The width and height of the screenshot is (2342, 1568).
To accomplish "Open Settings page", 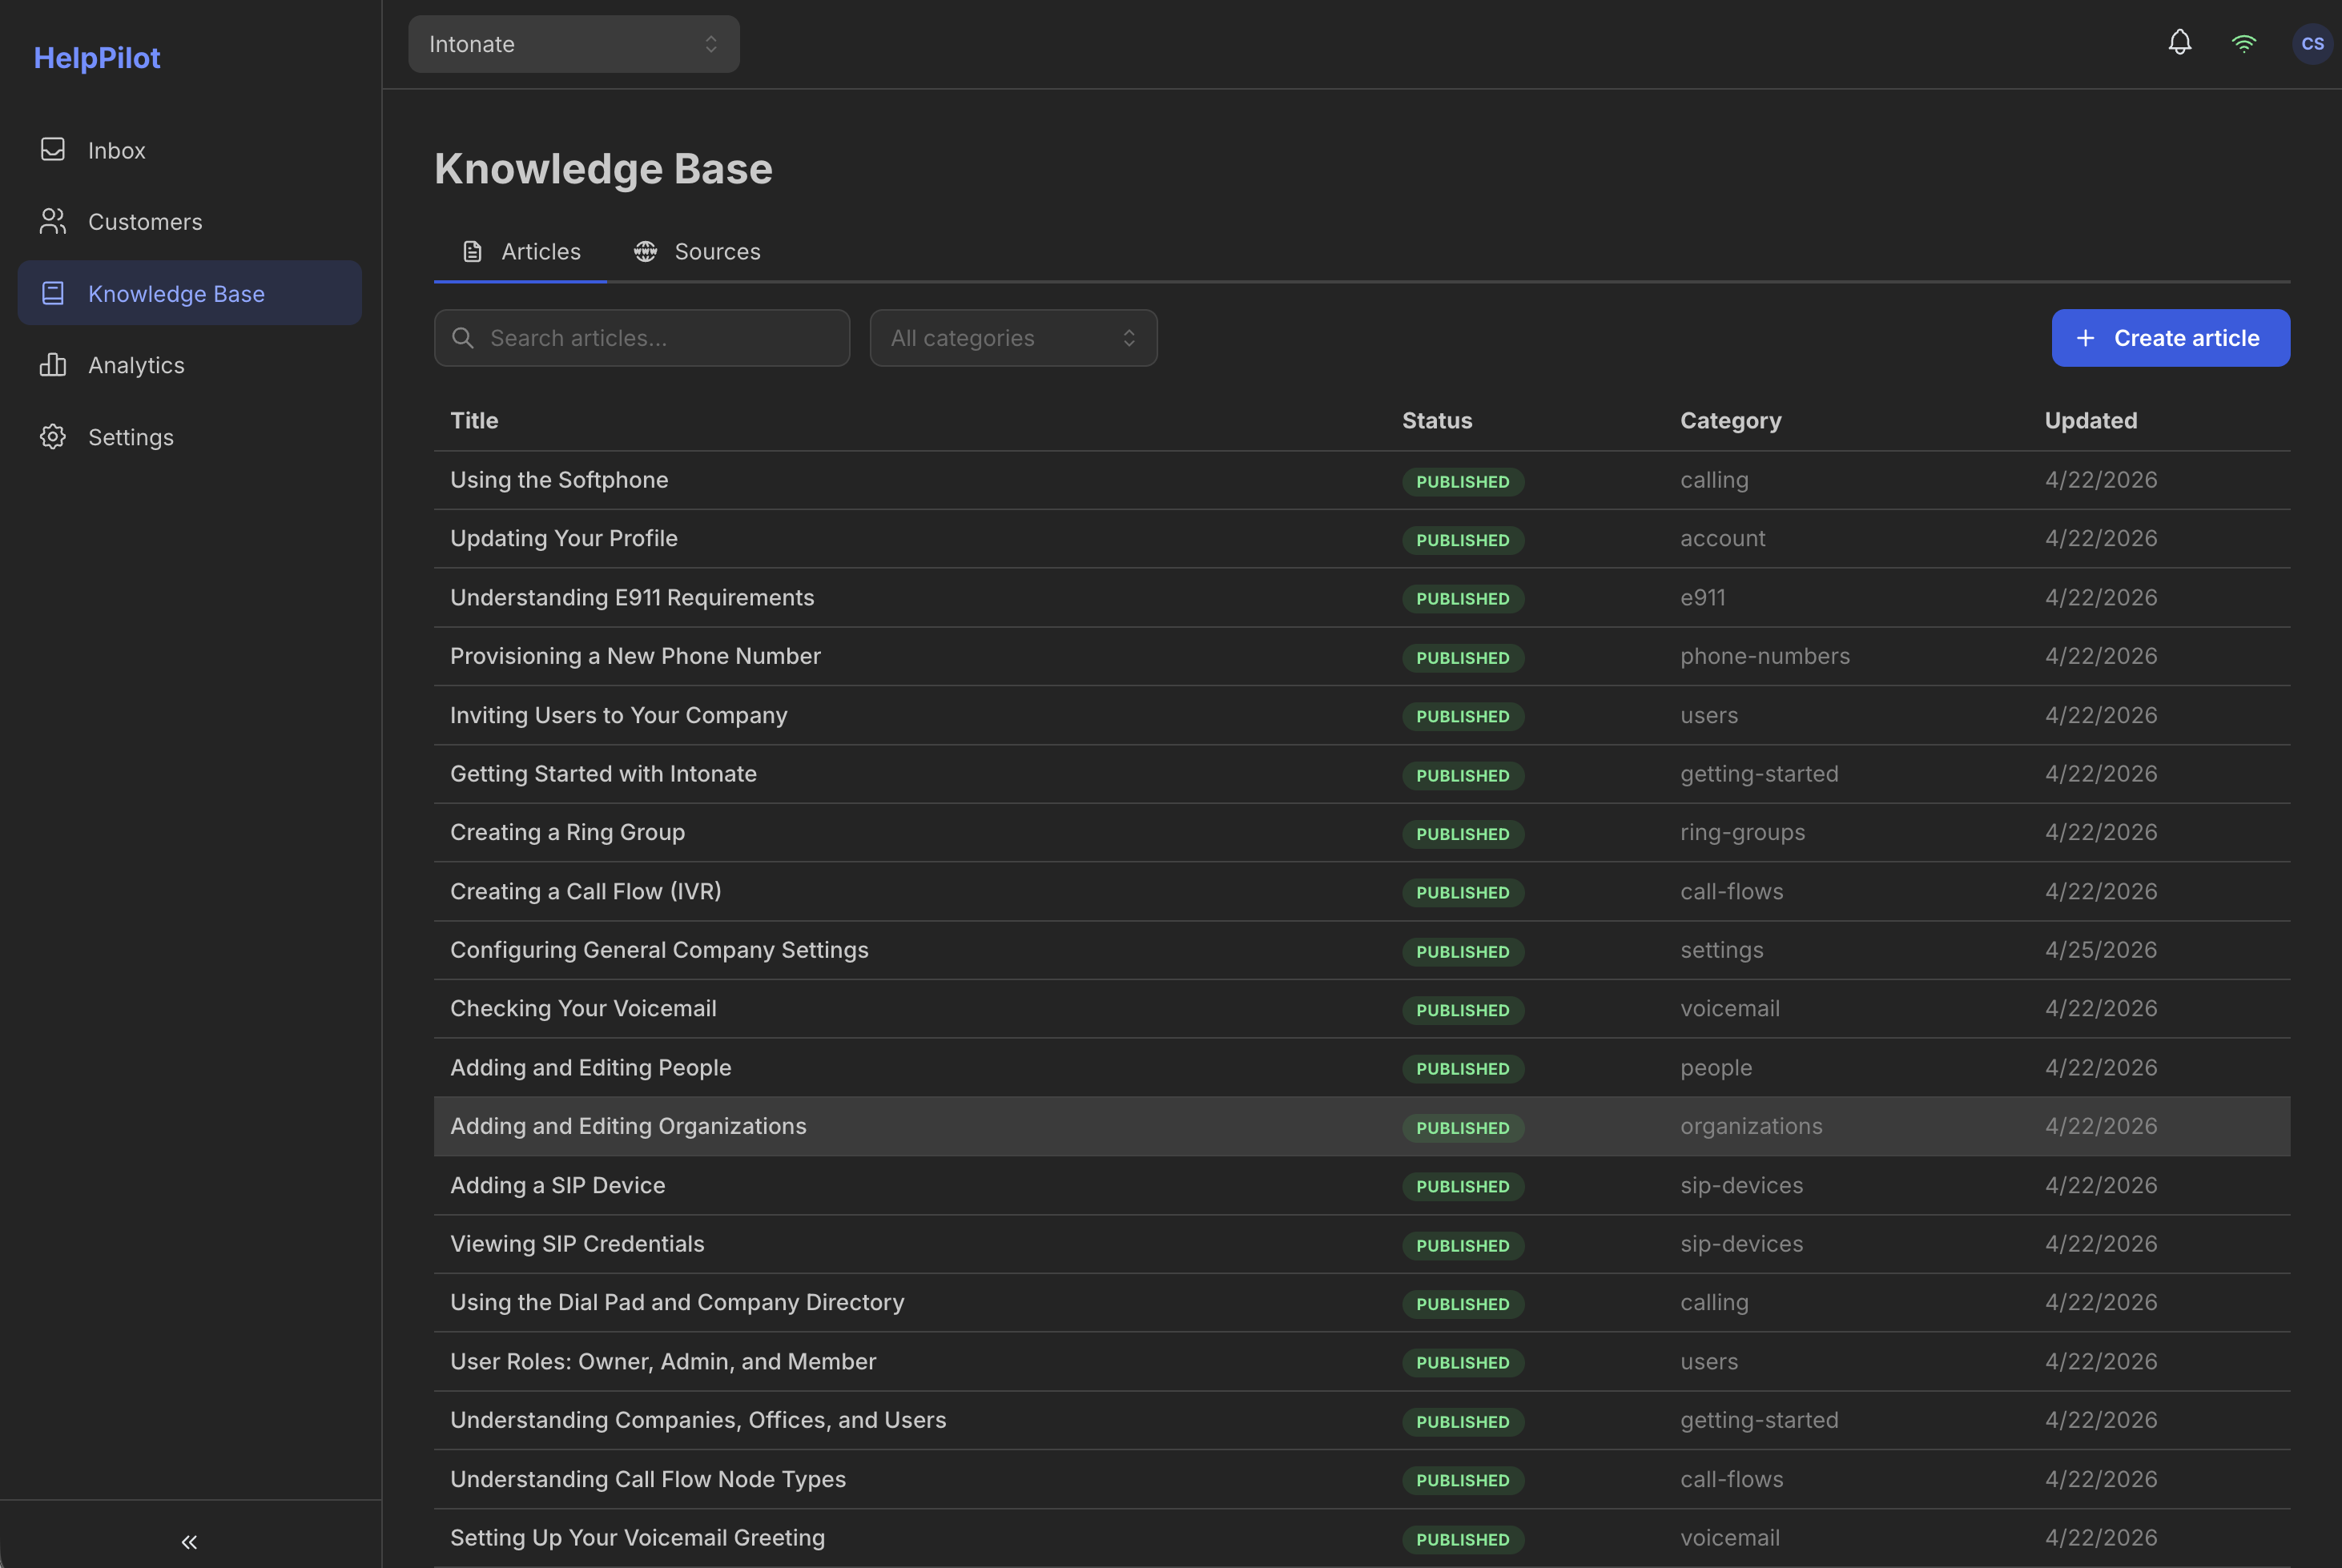I will pyautogui.click(x=189, y=437).
